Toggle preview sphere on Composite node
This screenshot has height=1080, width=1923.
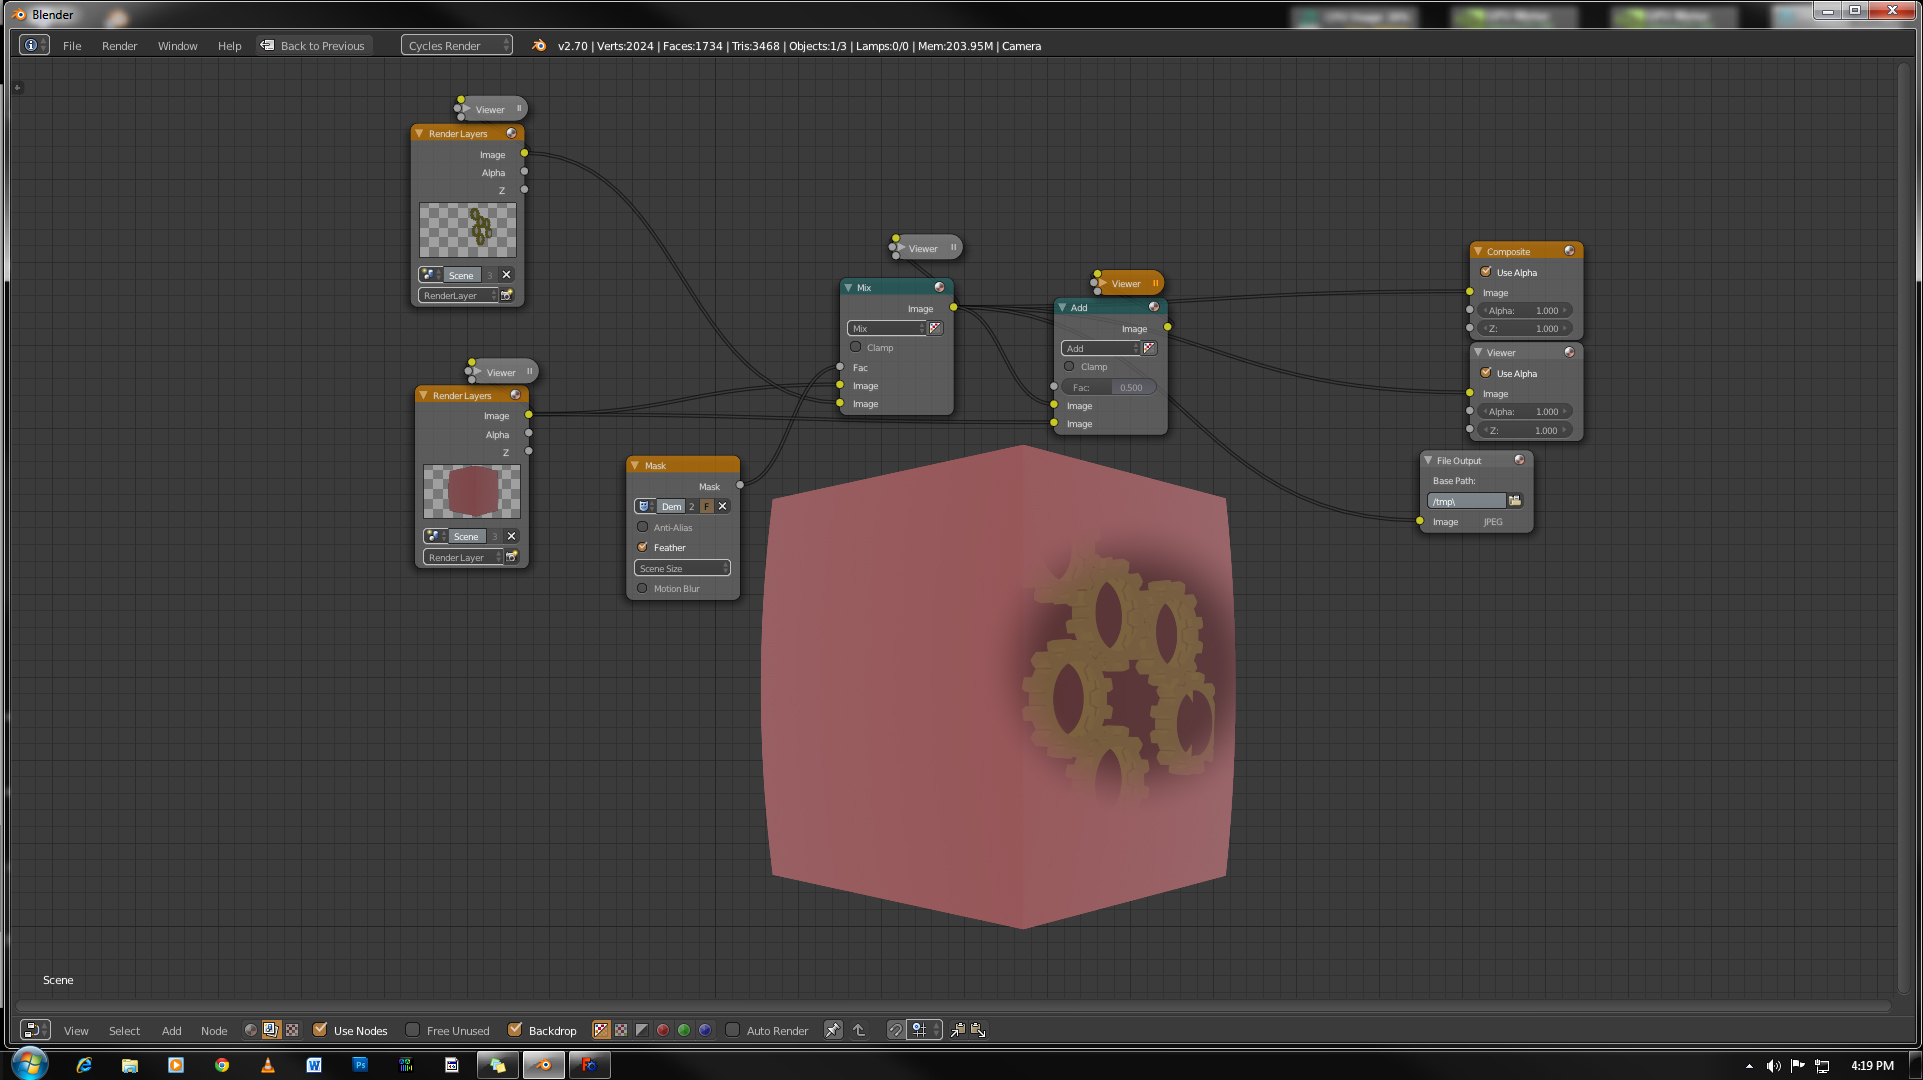tap(1569, 251)
